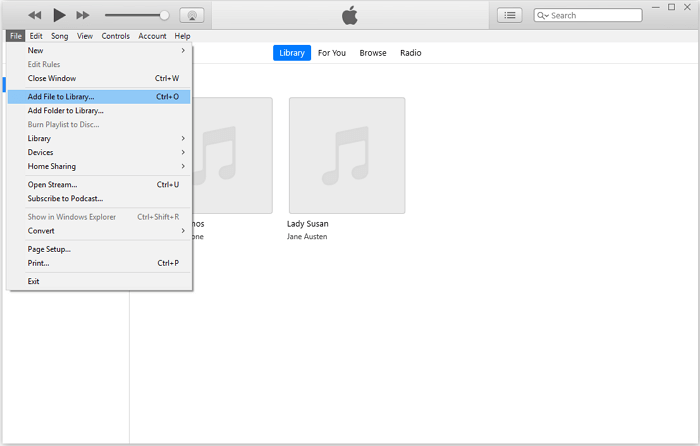Expand the Home Sharing submenu
The image size is (700, 446).
point(99,166)
